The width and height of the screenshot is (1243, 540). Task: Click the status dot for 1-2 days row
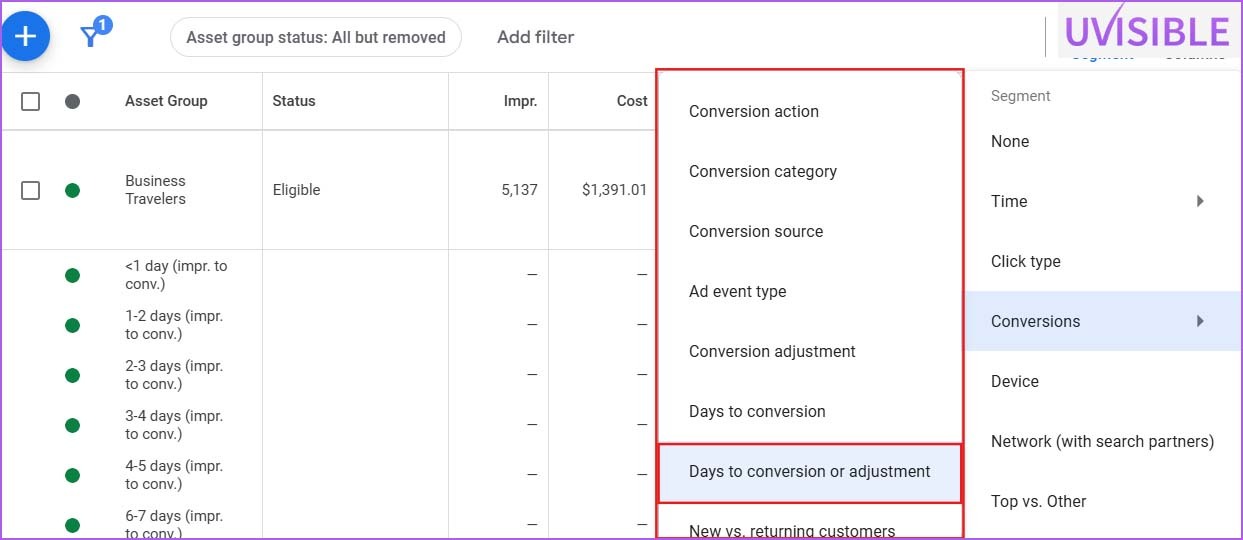click(72, 325)
